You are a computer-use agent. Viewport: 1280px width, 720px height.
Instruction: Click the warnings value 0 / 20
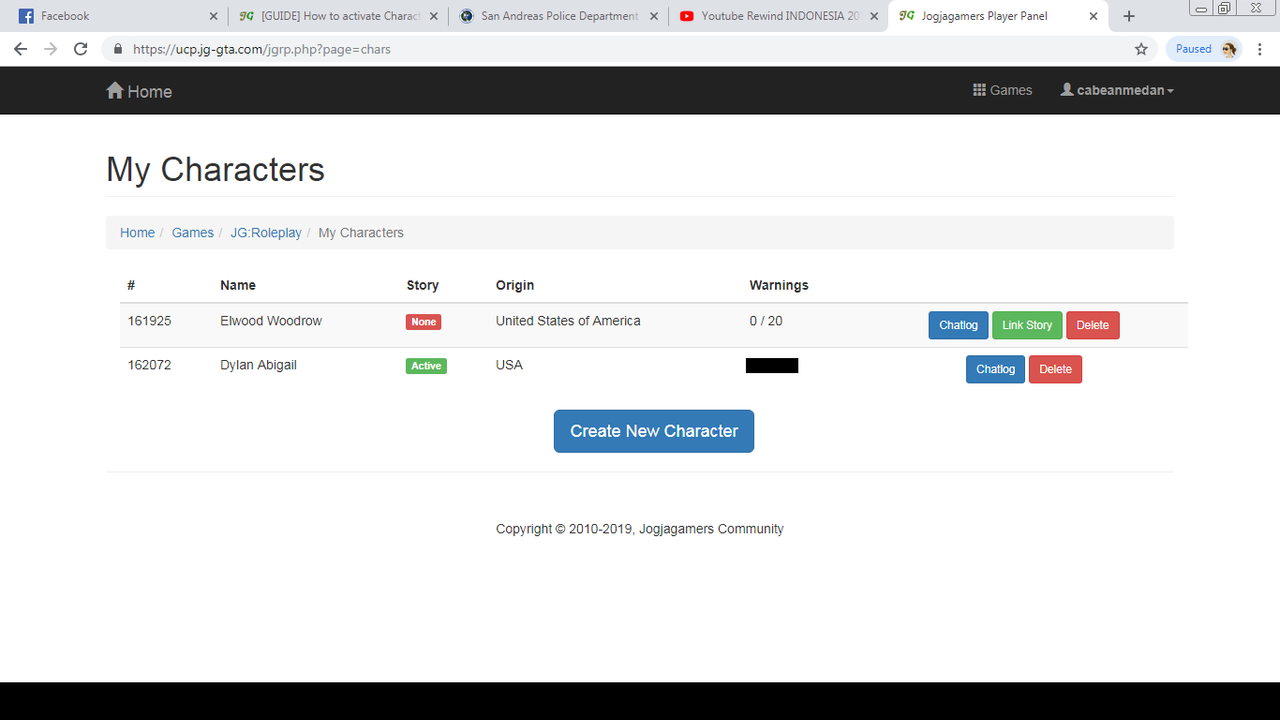coord(766,321)
